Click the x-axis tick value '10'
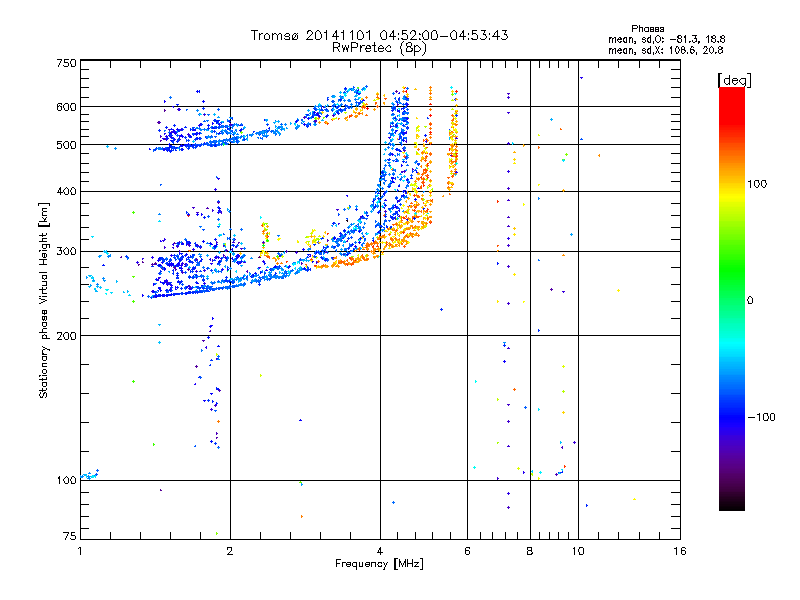 (578, 551)
